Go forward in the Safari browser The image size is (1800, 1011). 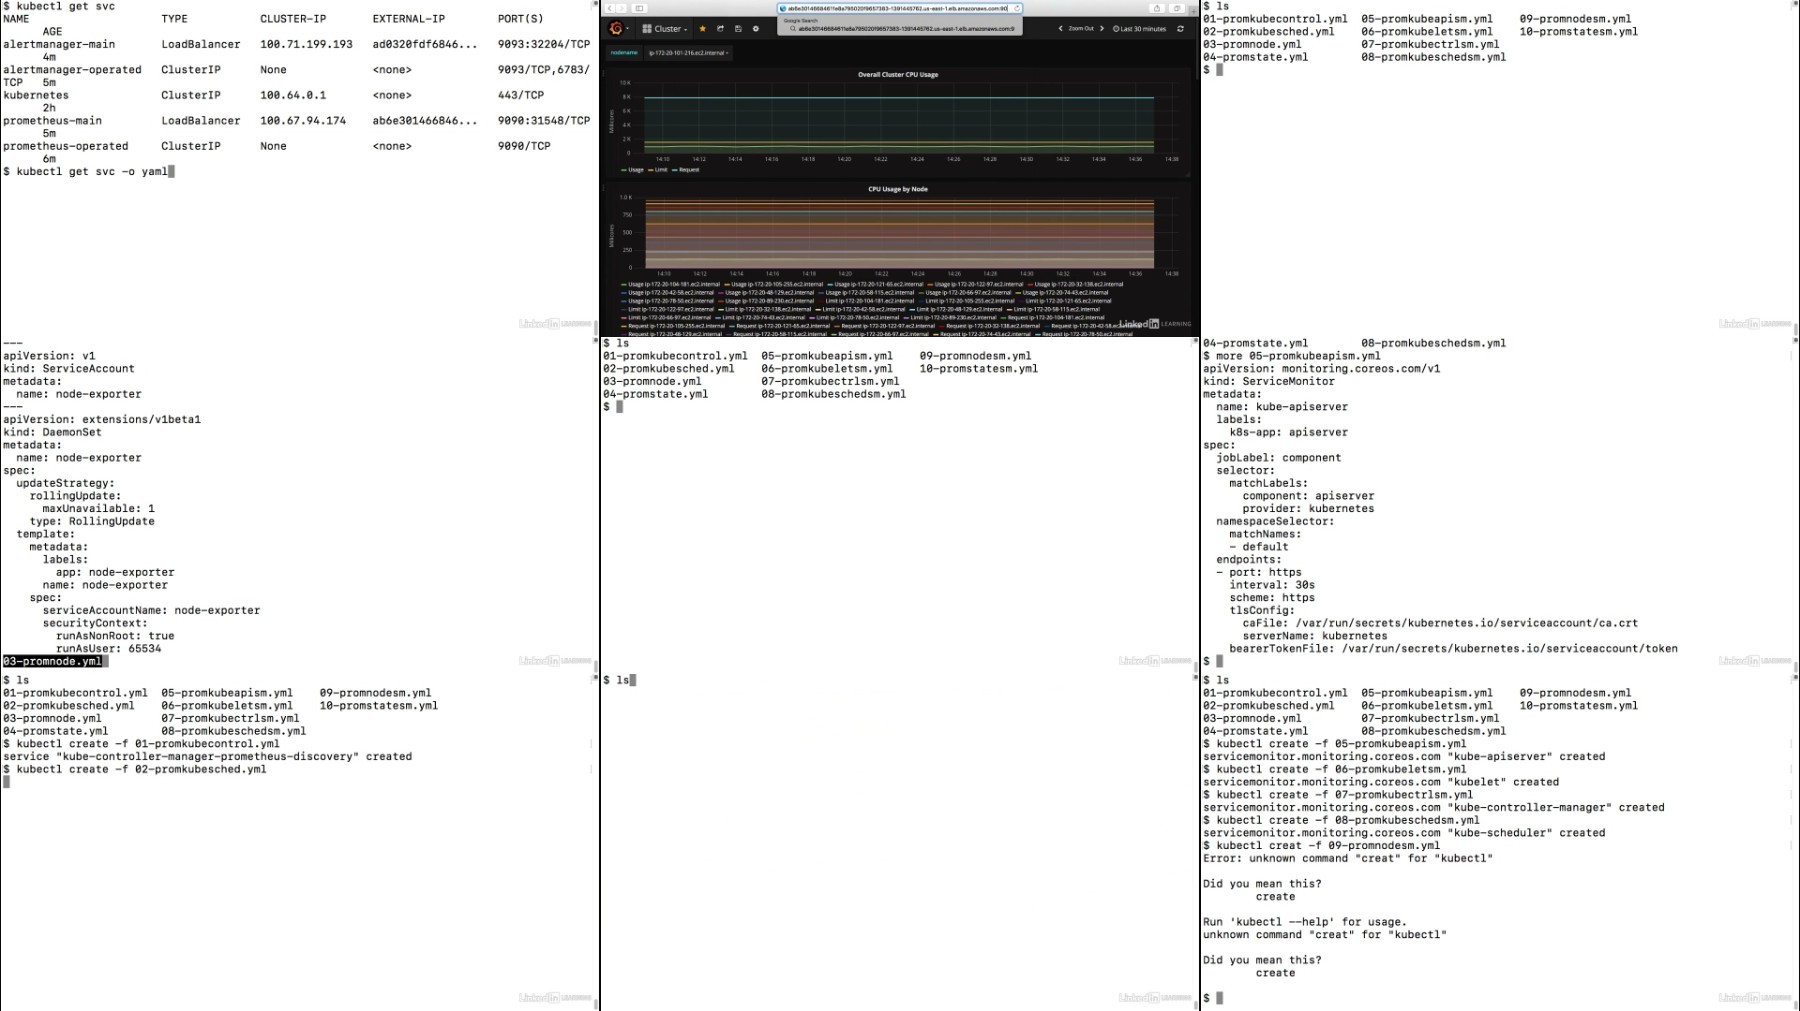point(621,8)
